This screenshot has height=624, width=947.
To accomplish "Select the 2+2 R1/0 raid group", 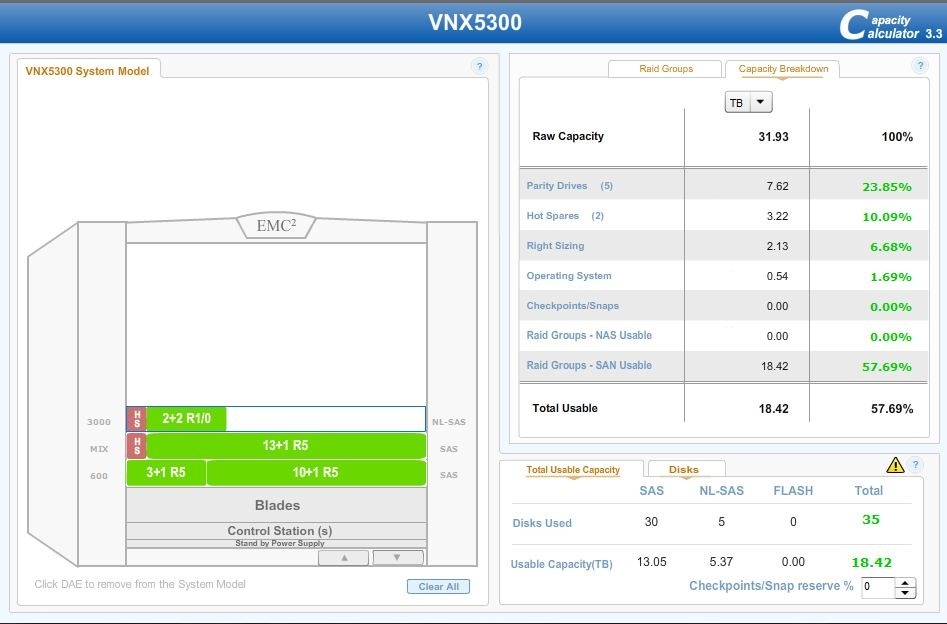I will [187, 419].
